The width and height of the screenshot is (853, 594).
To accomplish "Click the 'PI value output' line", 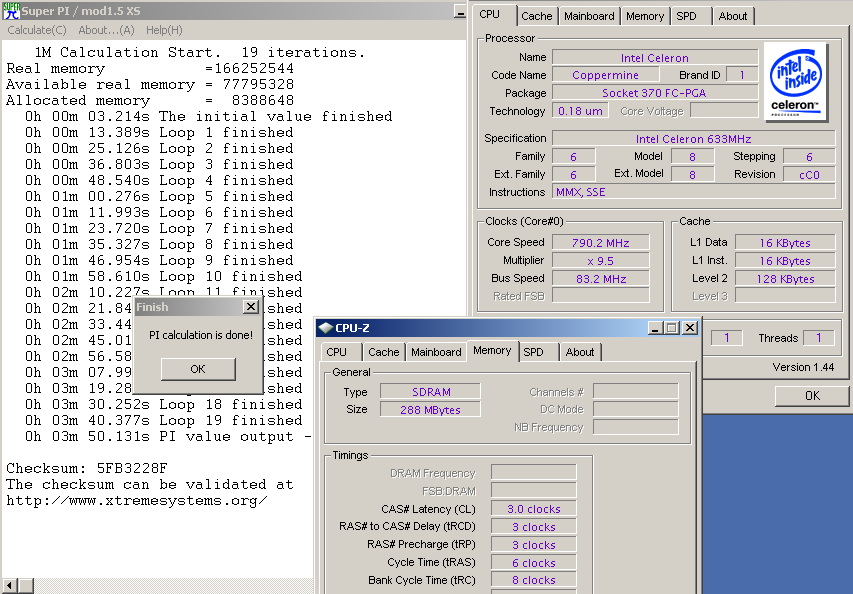I will click(x=169, y=437).
